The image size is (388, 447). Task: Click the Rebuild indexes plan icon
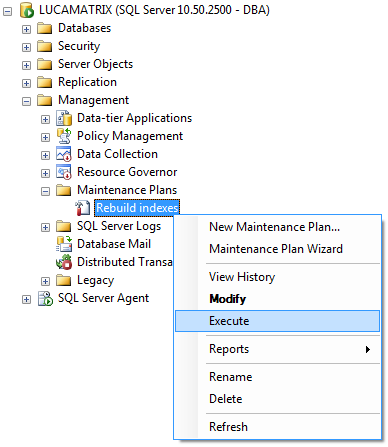click(82, 208)
